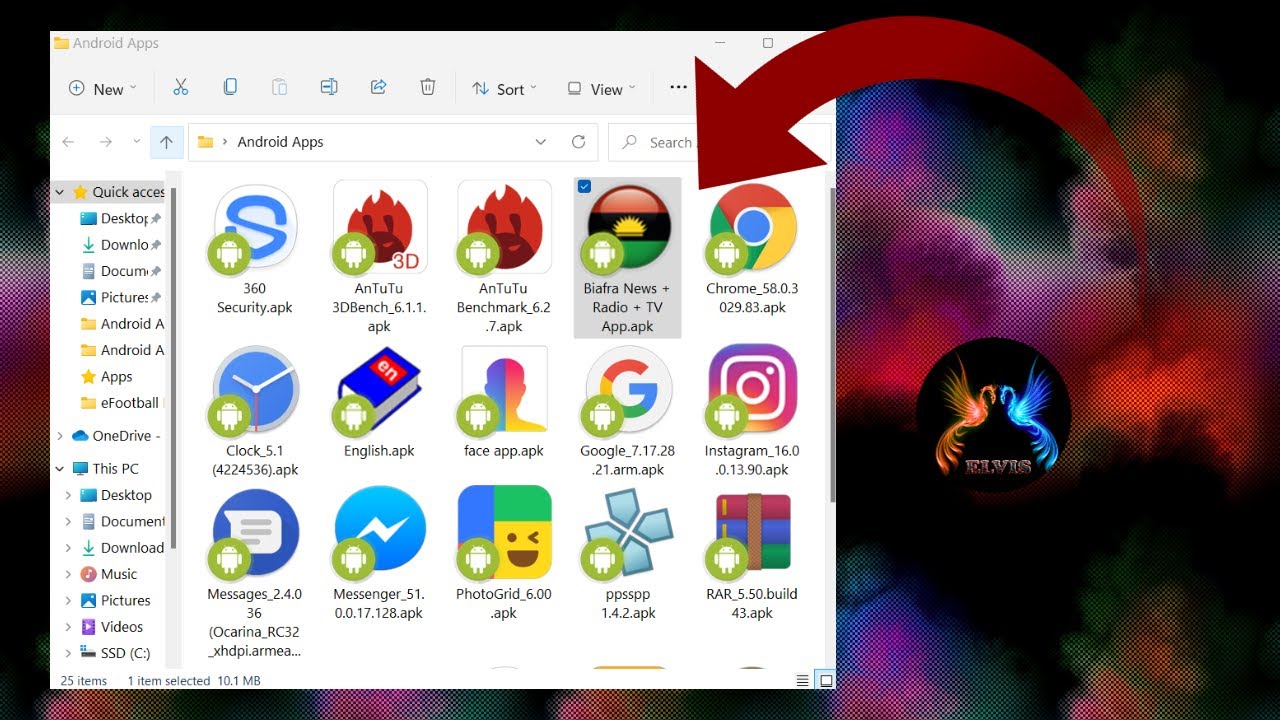
Task: Click the Rename icon in toolbar
Action: pos(329,88)
